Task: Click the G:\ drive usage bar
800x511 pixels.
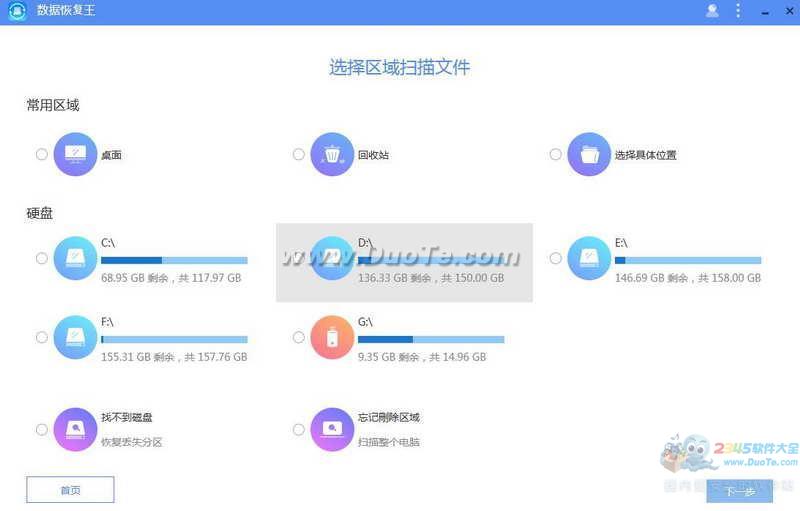Action: (431, 340)
